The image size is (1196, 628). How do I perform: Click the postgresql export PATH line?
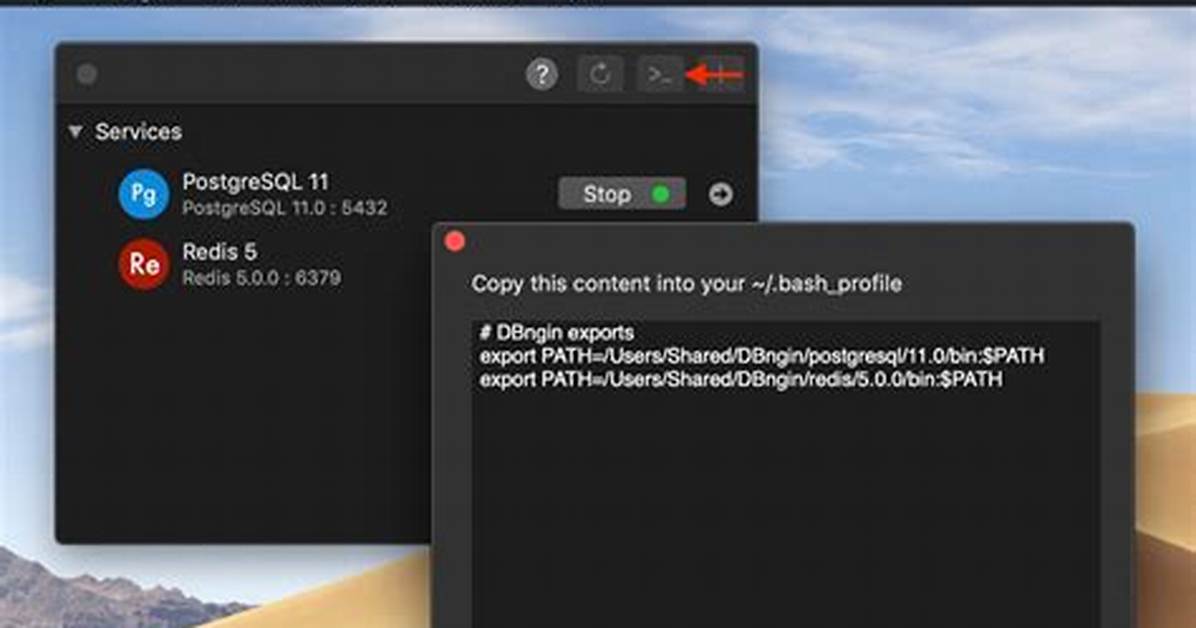point(762,356)
